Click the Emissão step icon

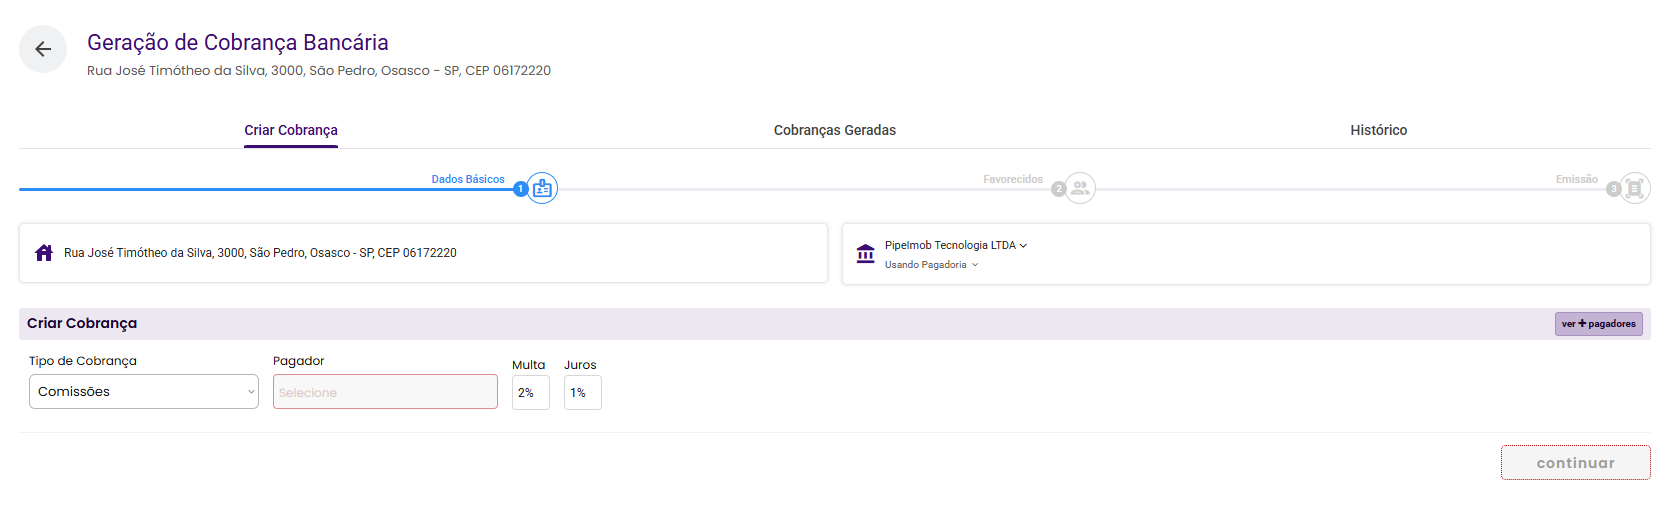tap(1635, 188)
